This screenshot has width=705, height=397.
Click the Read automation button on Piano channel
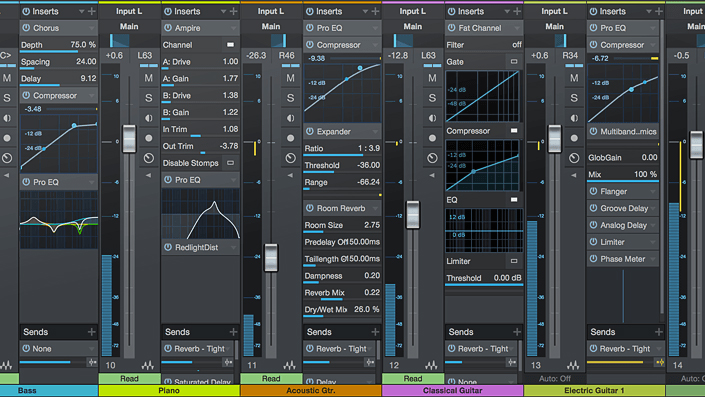(x=129, y=379)
